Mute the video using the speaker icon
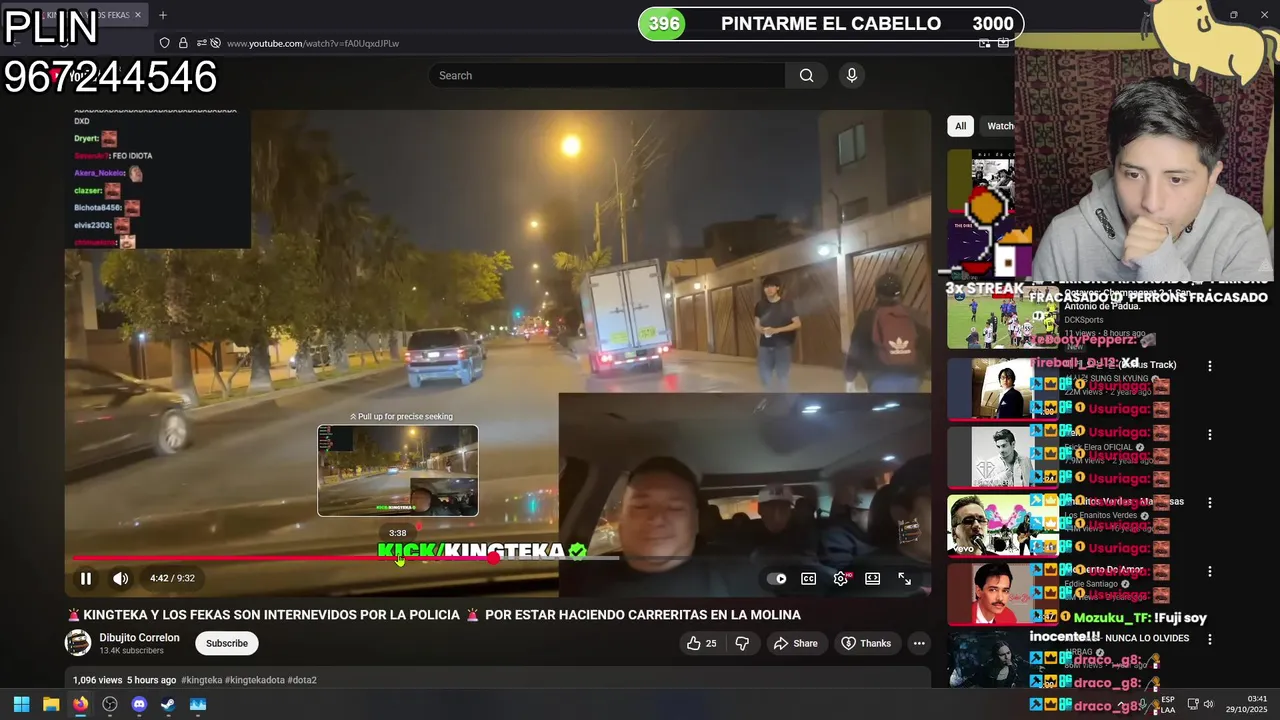Image resolution: width=1280 pixels, height=720 pixels. (x=121, y=578)
